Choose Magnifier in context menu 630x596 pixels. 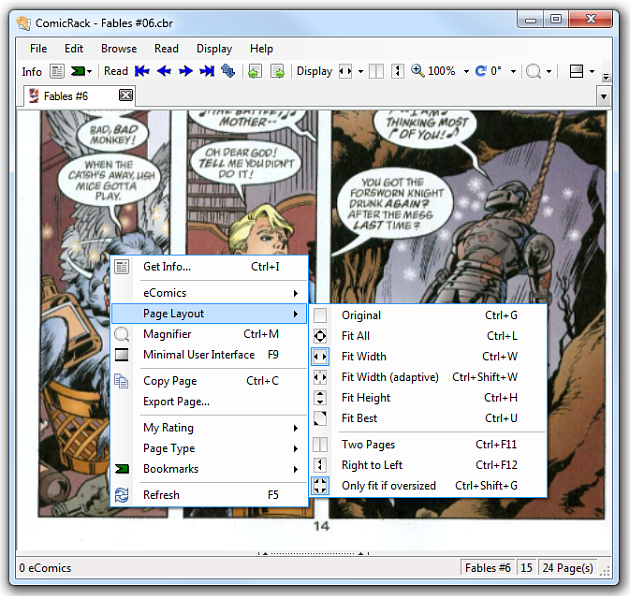[209, 334]
